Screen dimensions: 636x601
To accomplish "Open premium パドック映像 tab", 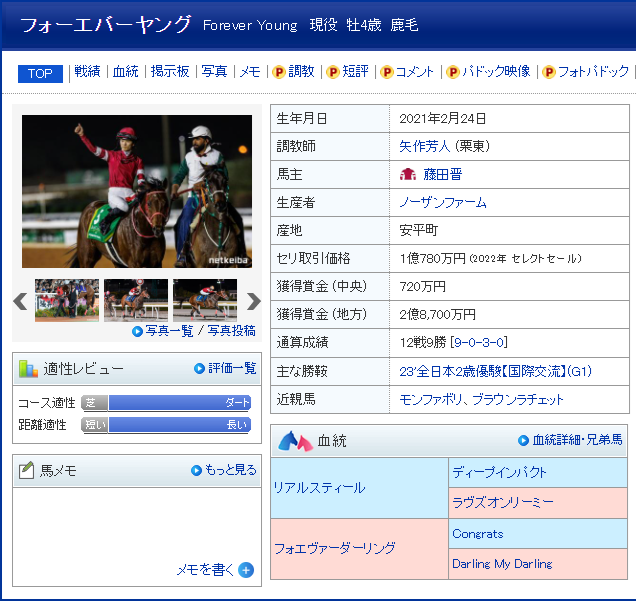I will 496,71.
